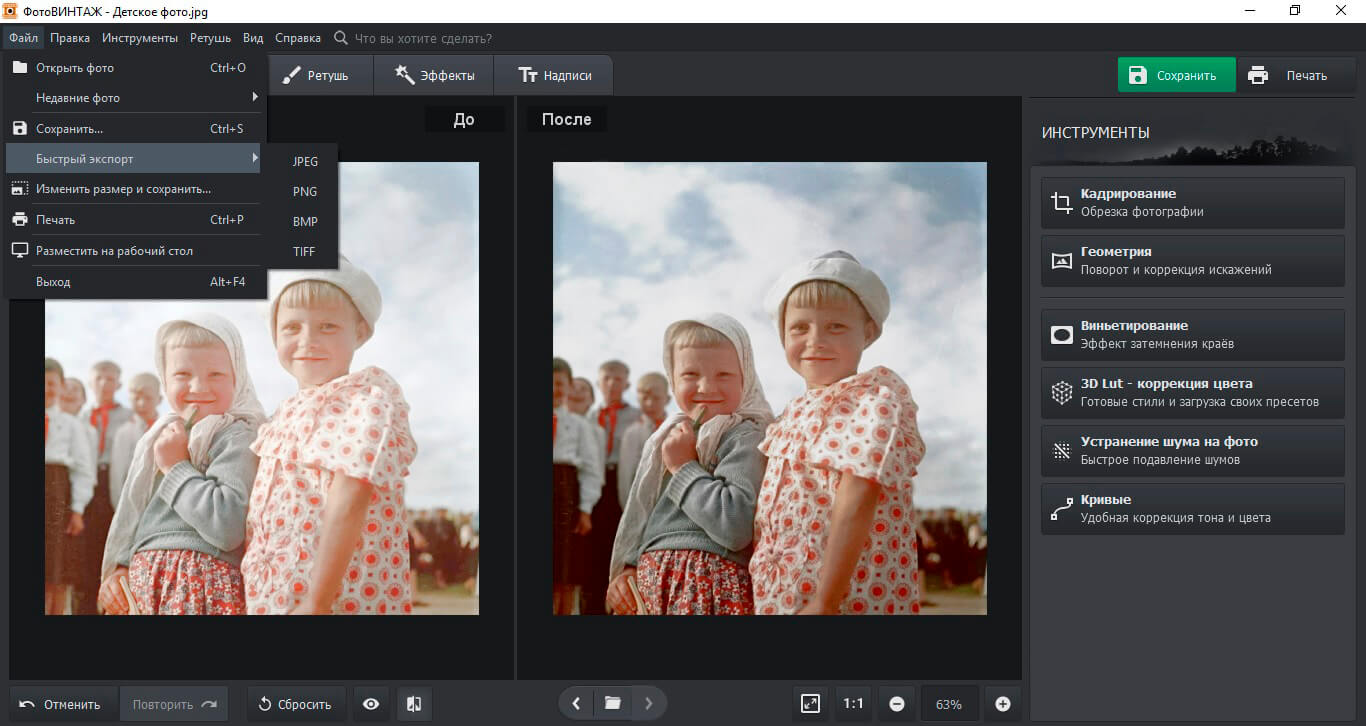Image resolution: width=1366 pixels, height=726 pixels.
Task: Open the folder icon between navigation arrows
Action: point(613,704)
